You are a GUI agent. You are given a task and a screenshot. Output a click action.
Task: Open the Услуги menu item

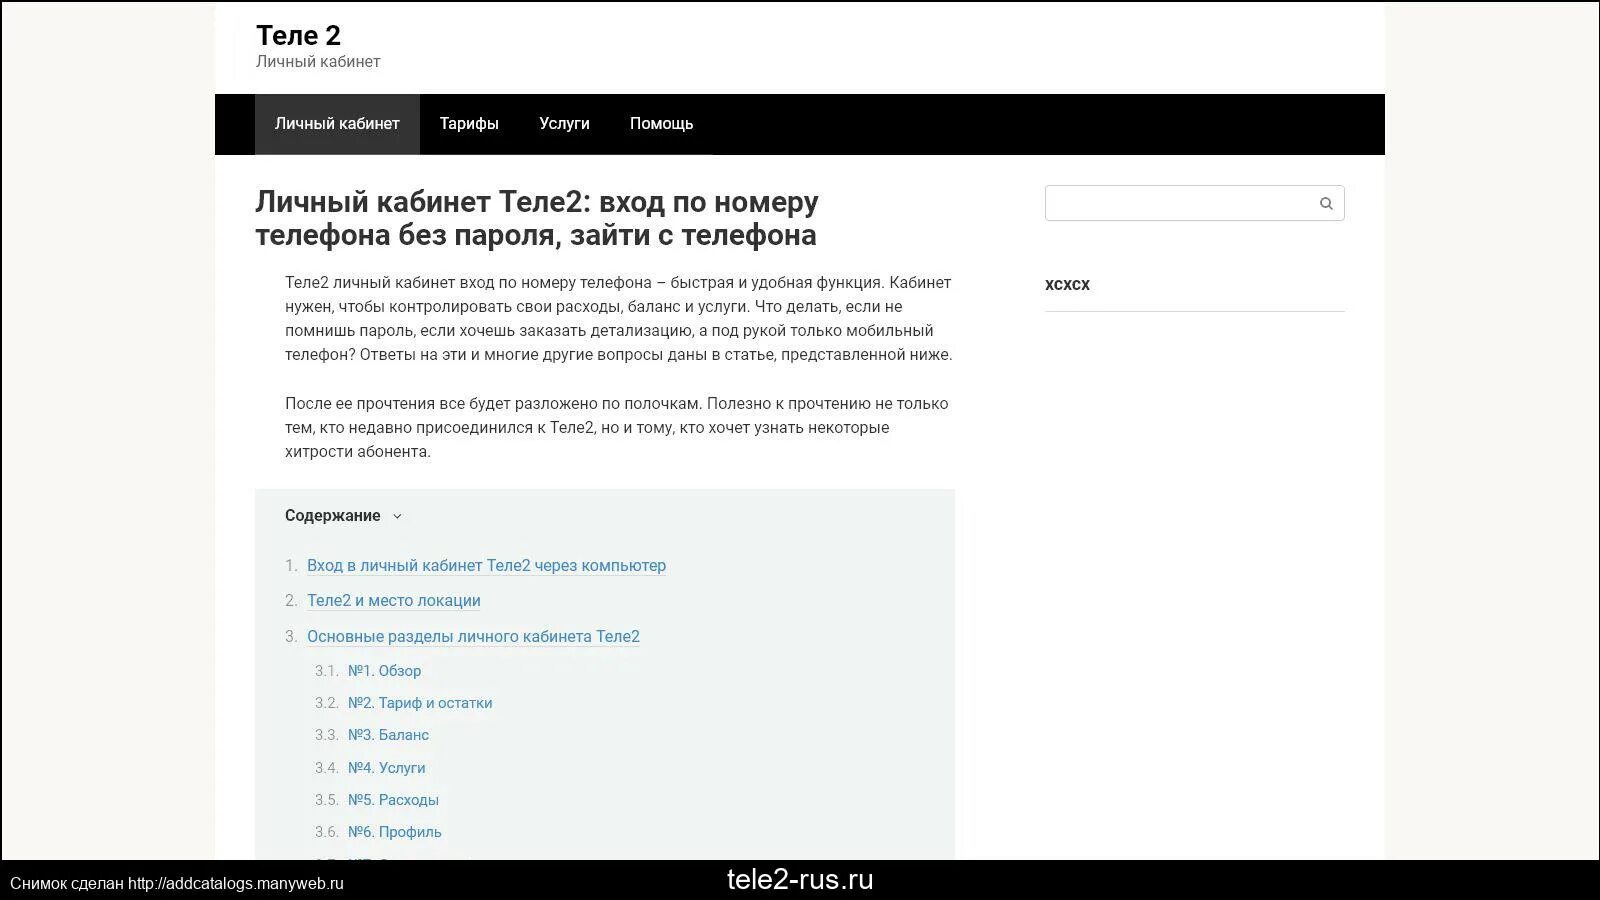564,124
